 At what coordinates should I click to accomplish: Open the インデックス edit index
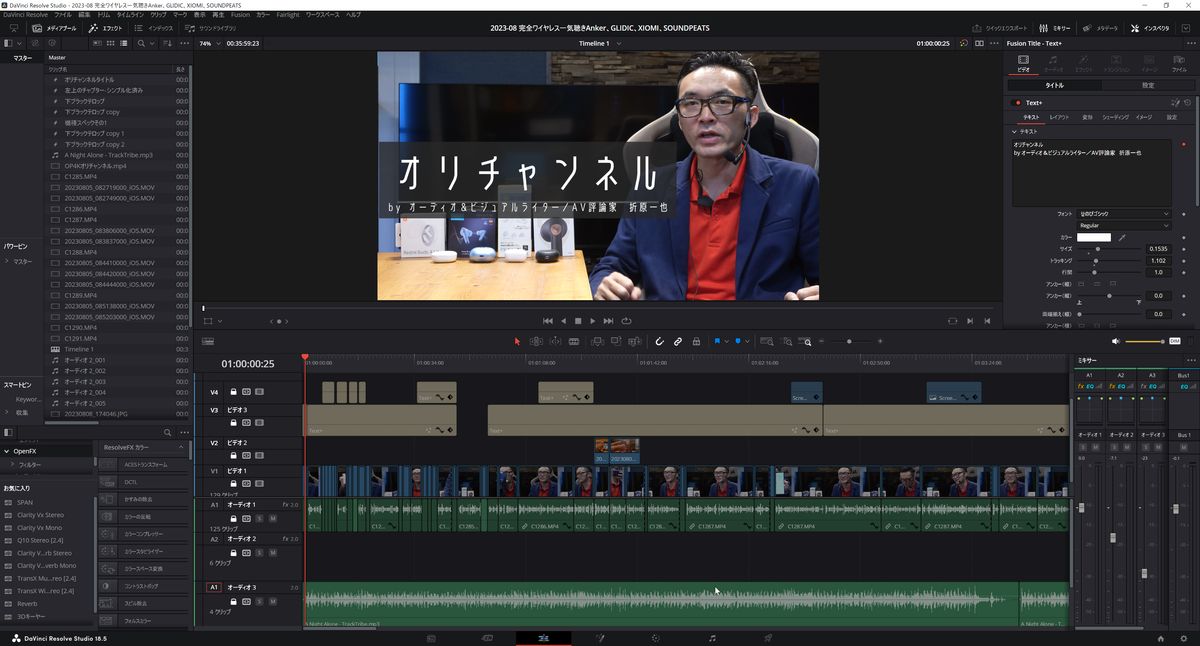[153, 28]
